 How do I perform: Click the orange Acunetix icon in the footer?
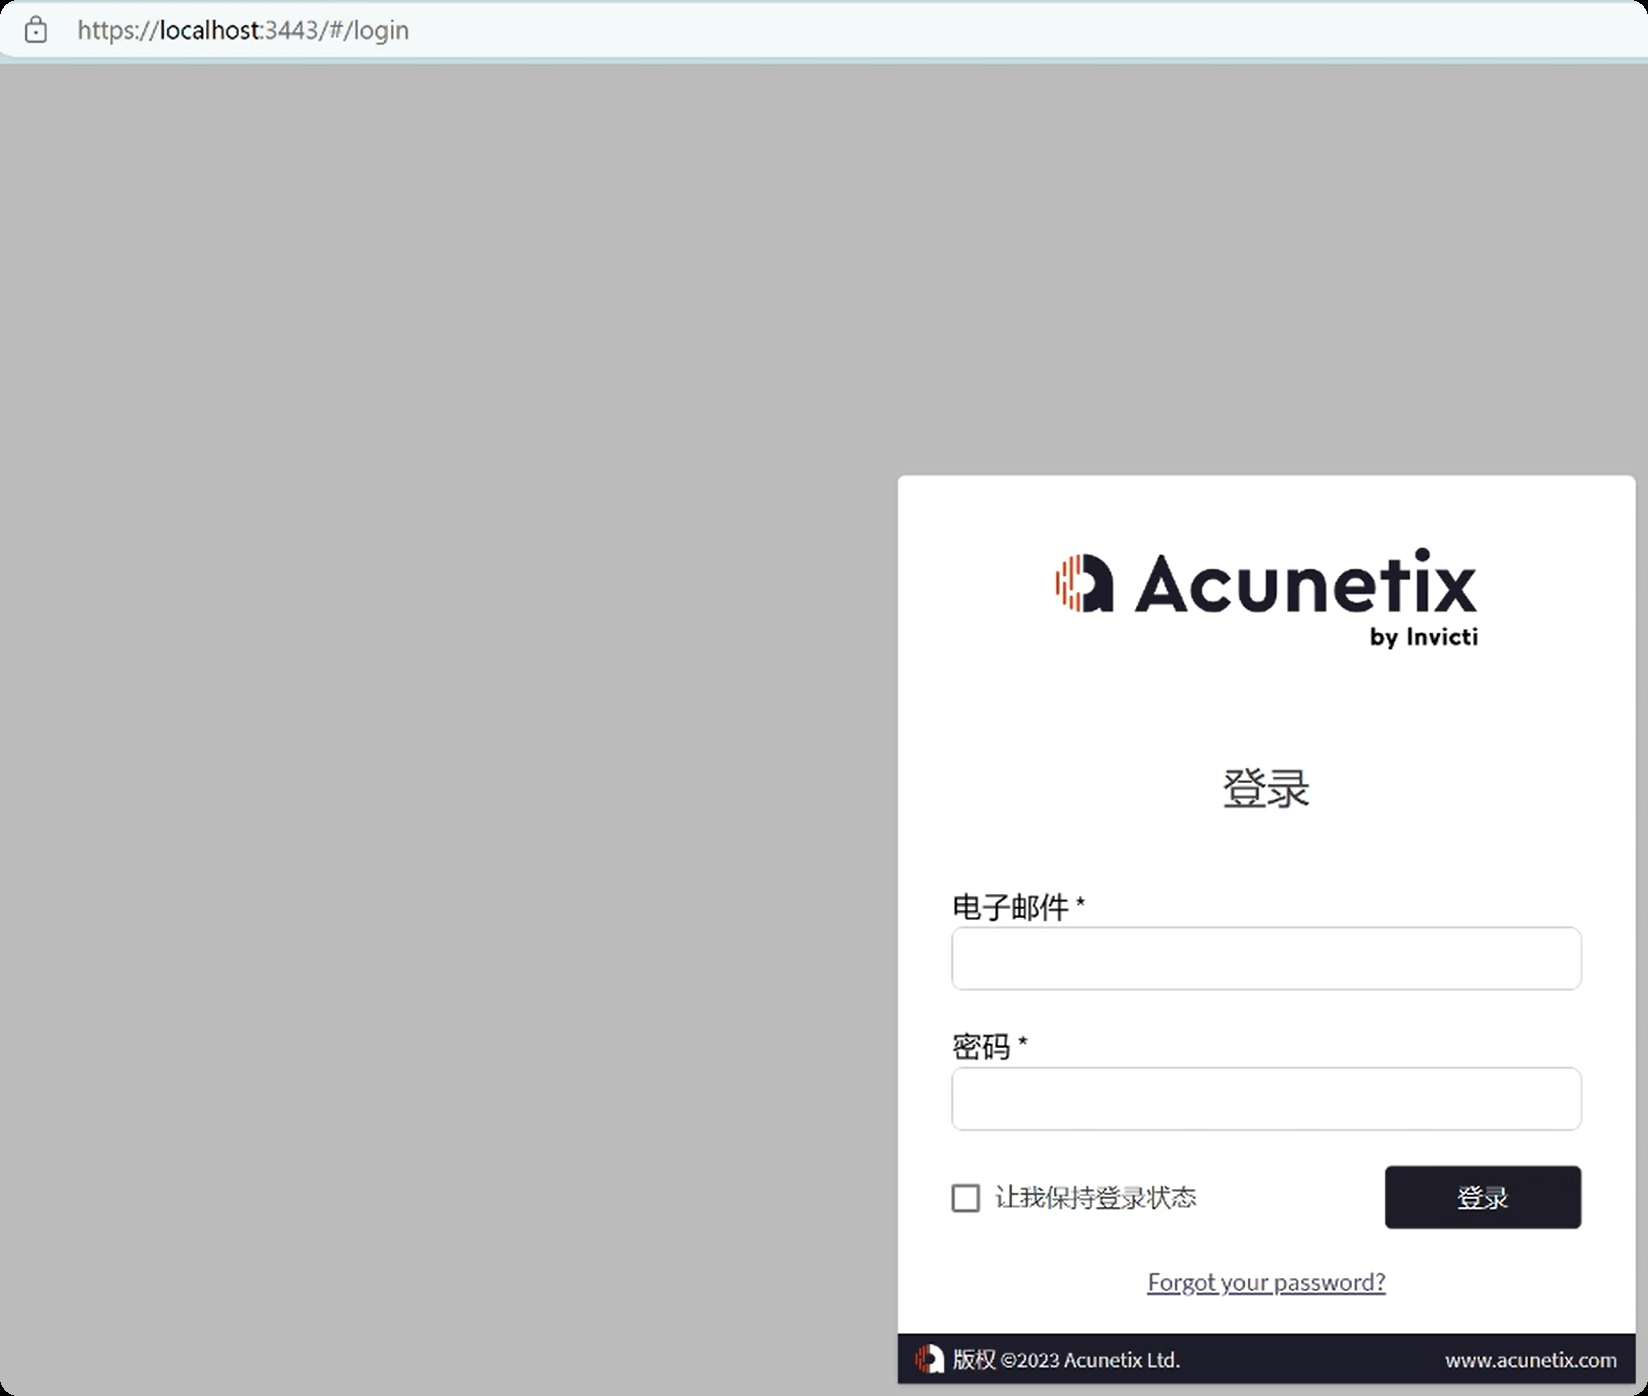pos(931,1360)
